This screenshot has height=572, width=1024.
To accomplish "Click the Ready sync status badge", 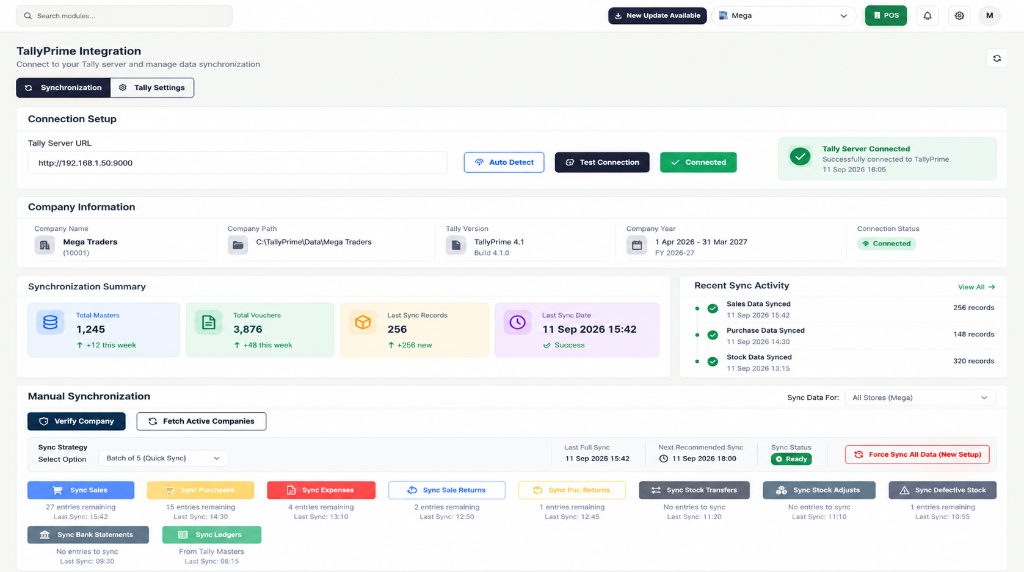I will (791, 459).
